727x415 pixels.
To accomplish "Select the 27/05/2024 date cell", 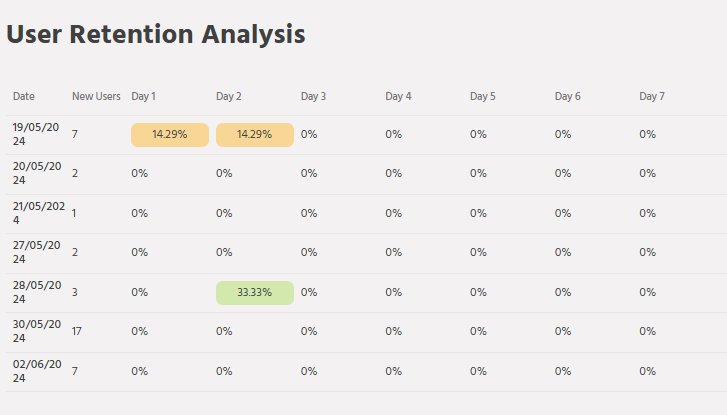I will tap(37, 252).
